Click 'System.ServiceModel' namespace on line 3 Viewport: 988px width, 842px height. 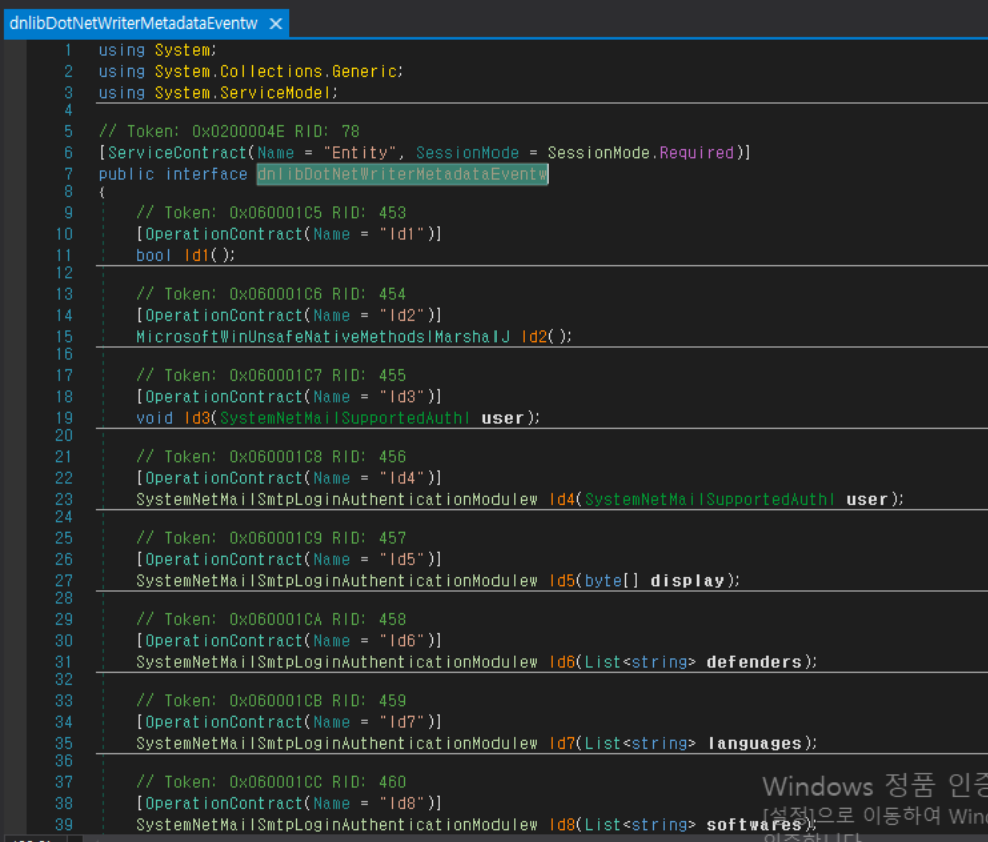pos(243,93)
